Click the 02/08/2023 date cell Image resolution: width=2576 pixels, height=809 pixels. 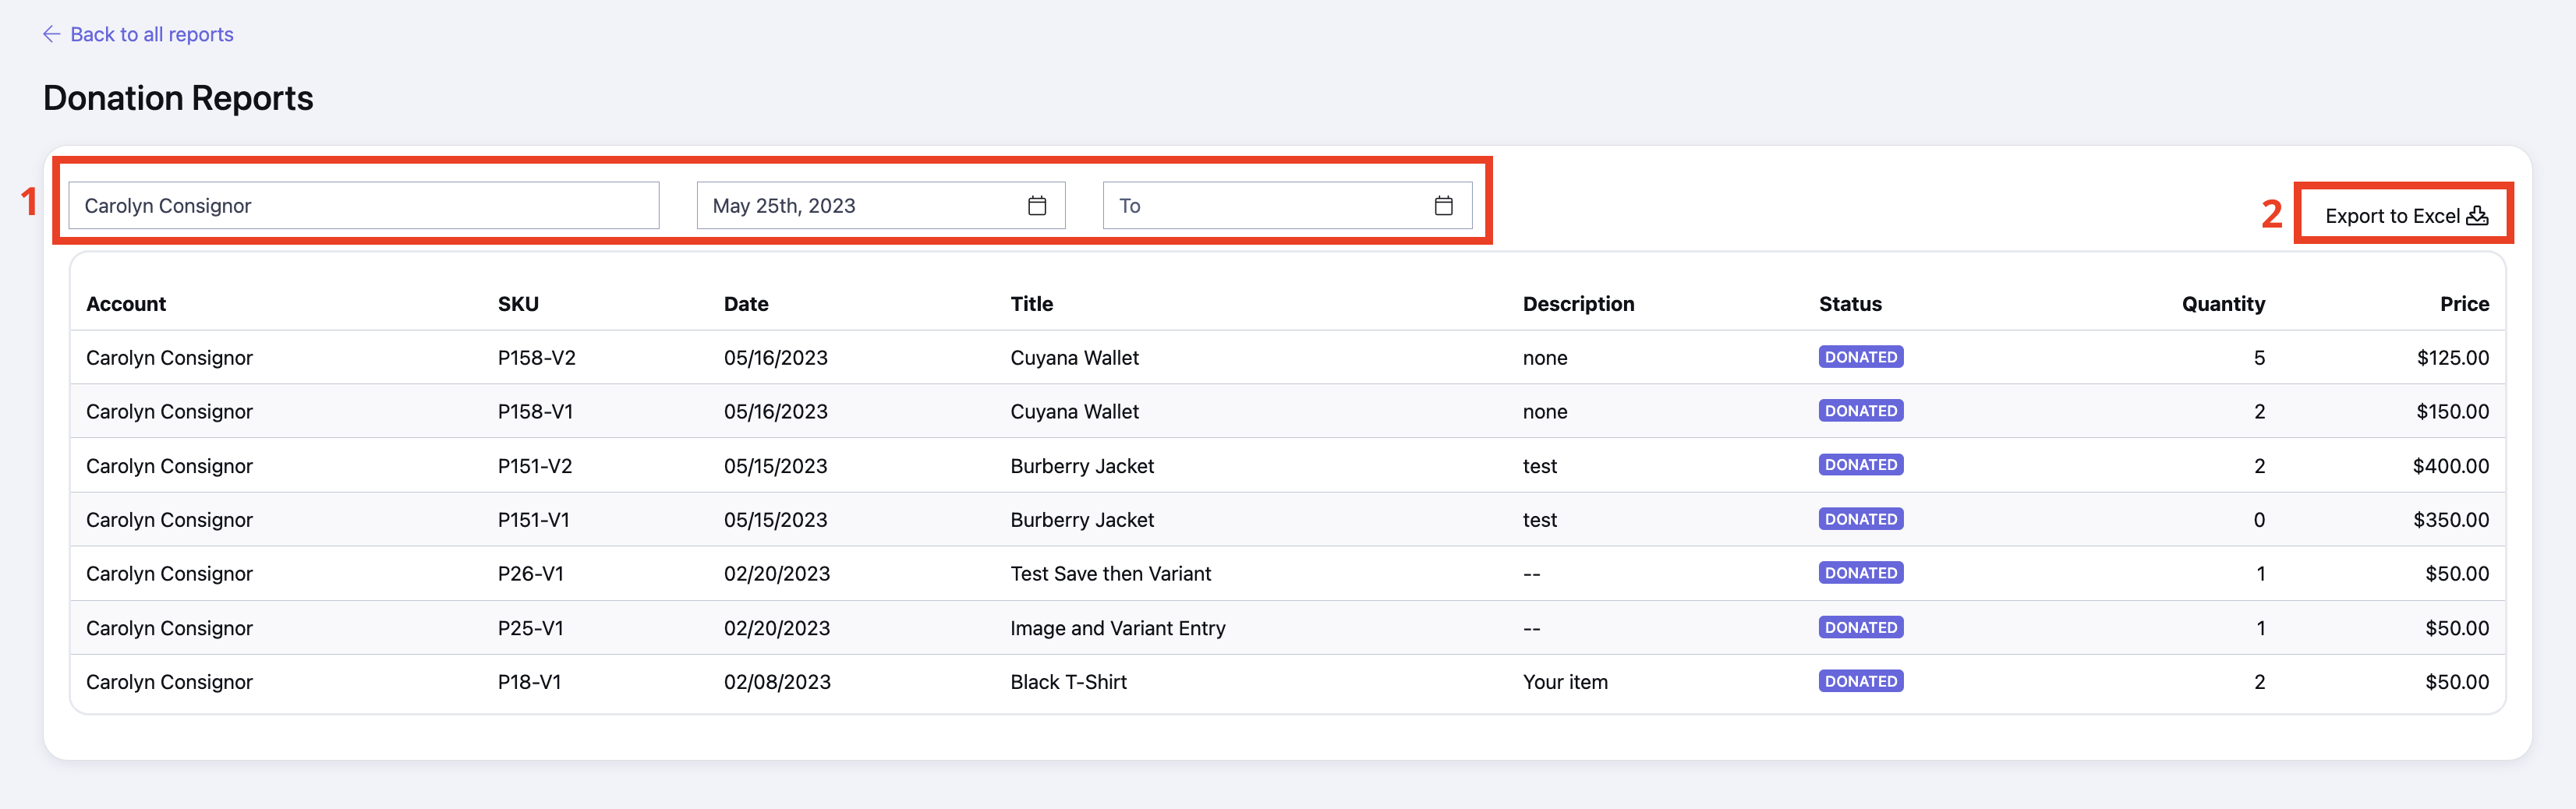777,682
